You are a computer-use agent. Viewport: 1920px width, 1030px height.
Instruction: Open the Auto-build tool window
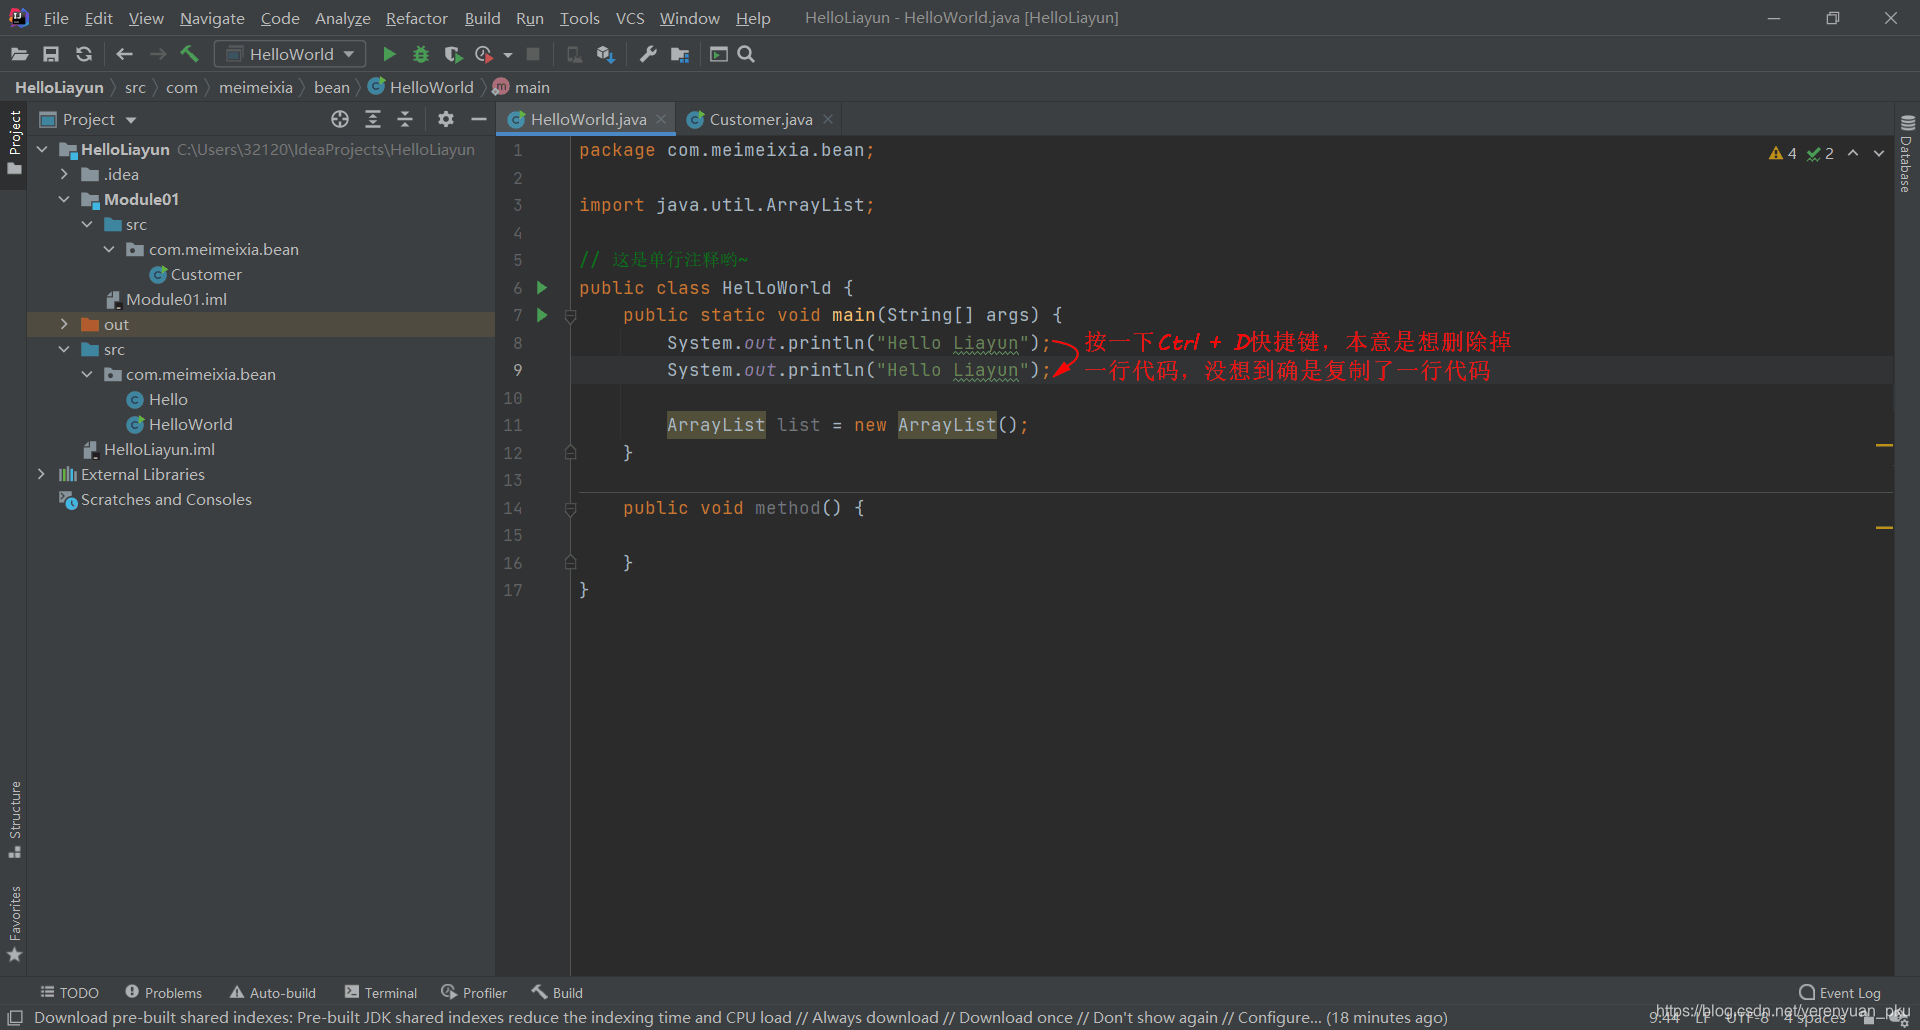pos(273,993)
